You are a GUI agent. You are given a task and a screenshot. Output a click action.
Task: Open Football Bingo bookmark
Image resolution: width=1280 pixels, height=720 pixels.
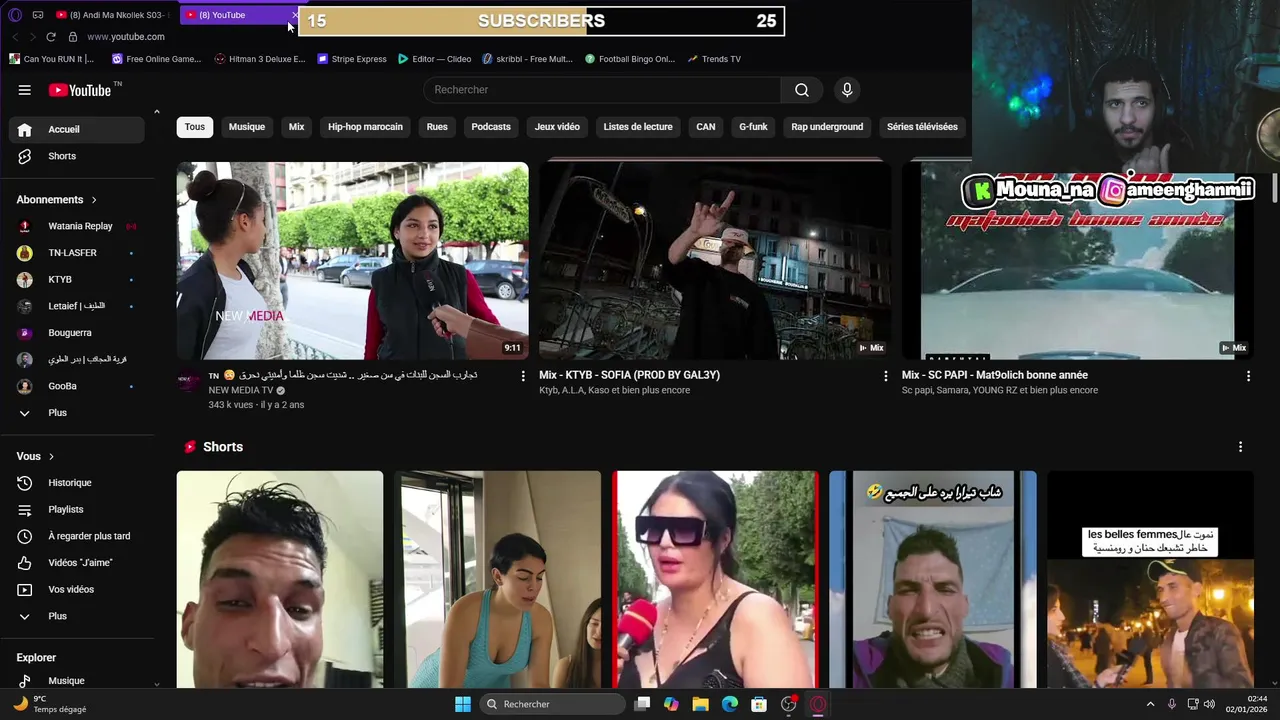(630, 59)
